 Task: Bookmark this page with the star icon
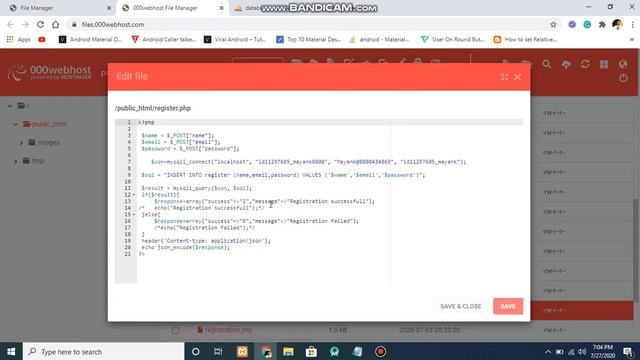click(x=553, y=24)
